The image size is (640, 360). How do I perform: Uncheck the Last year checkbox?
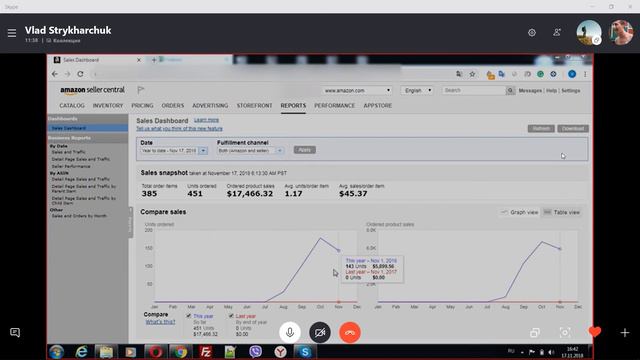point(231,316)
